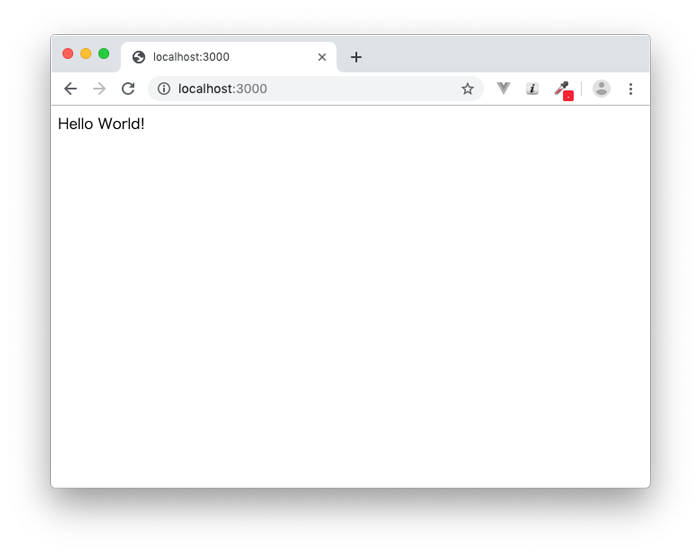This screenshot has width=700, height=554.
Task: Bookmark this page with the star icon
Action: (467, 89)
